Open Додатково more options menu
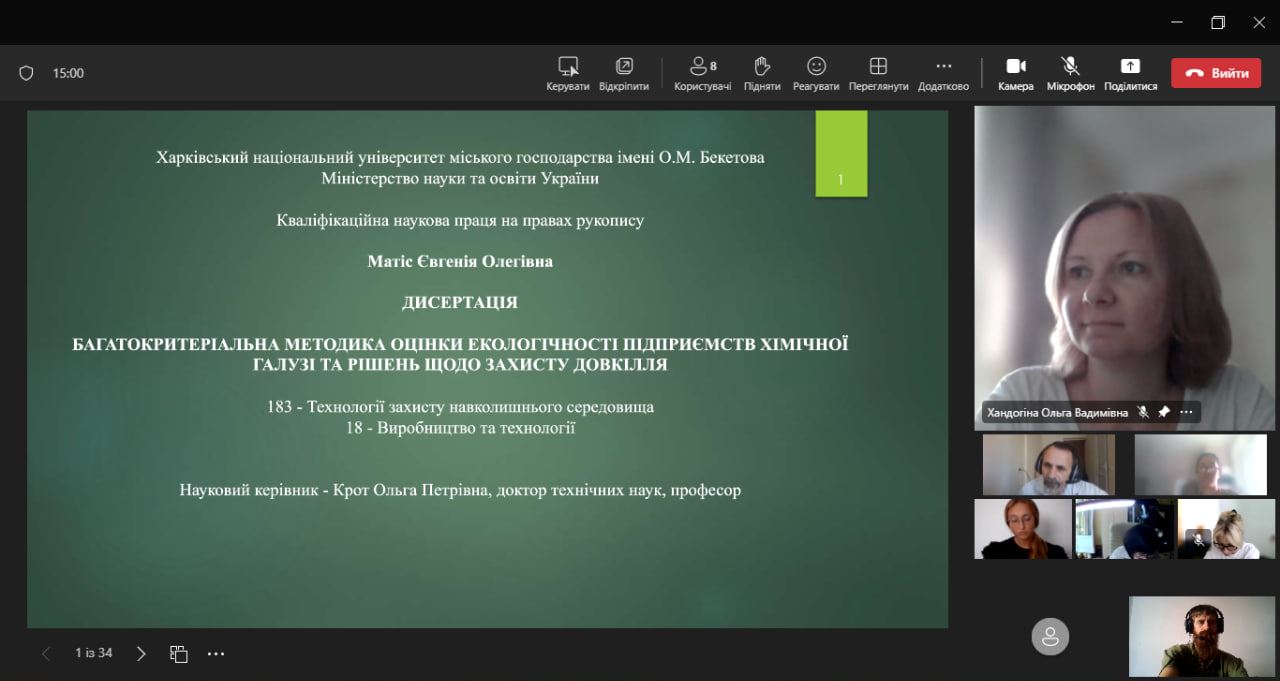Screen dimensions: 1280x681 click(943, 67)
